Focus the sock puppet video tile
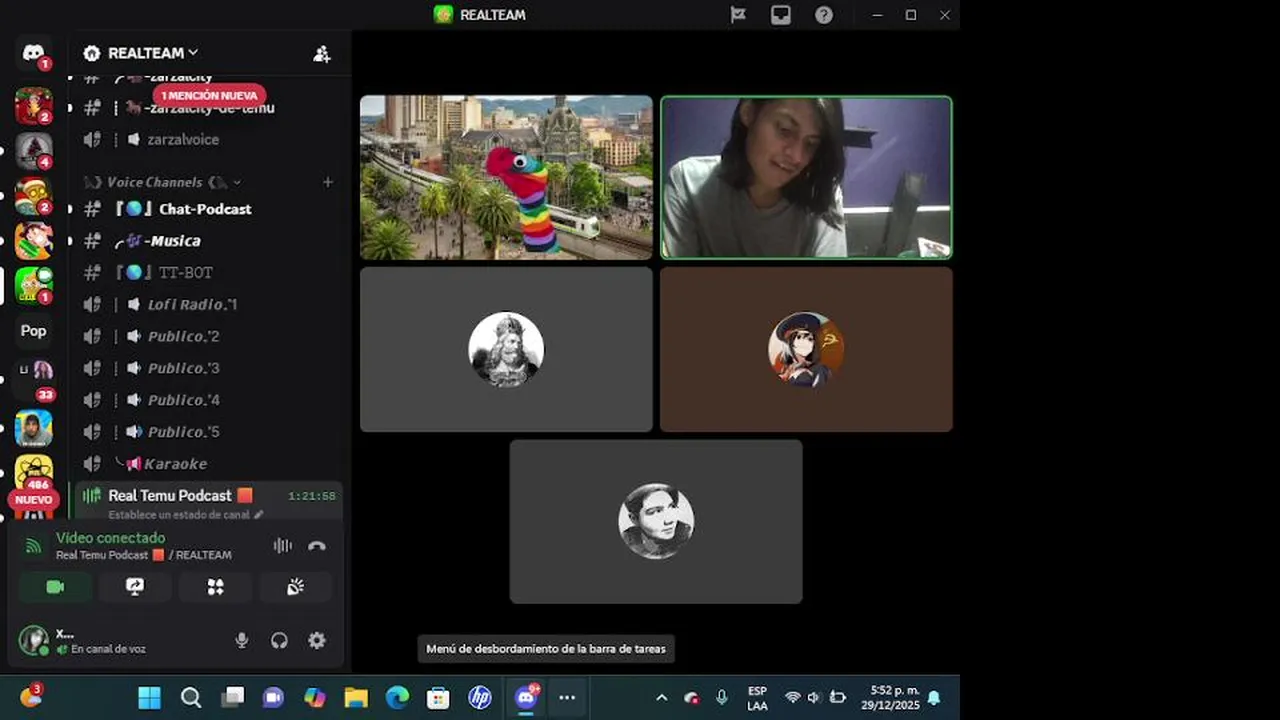The image size is (1280, 720). 506,178
